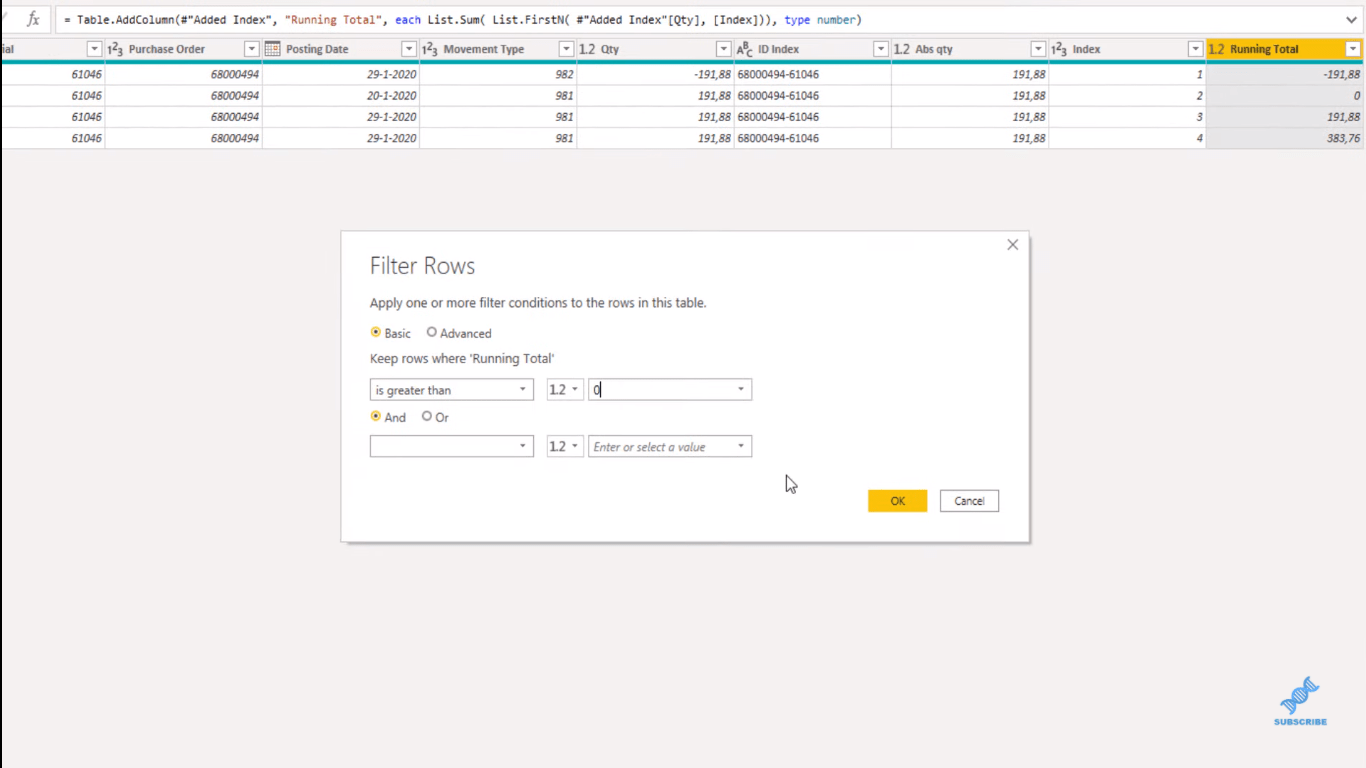Click Running Total cell -191,88
The height and width of the screenshot is (768, 1366).
(1284, 74)
